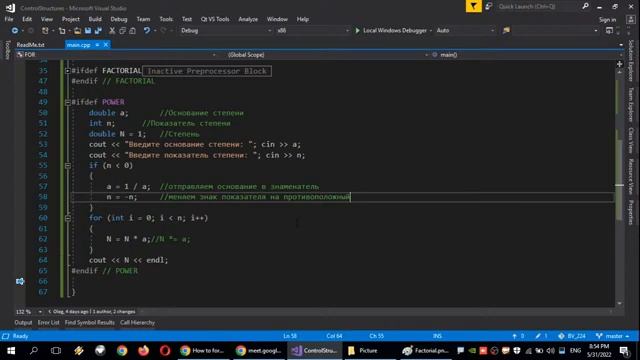Click the Redo arrow icon
The height and width of the screenshot is (360, 640).
tap(163, 31)
